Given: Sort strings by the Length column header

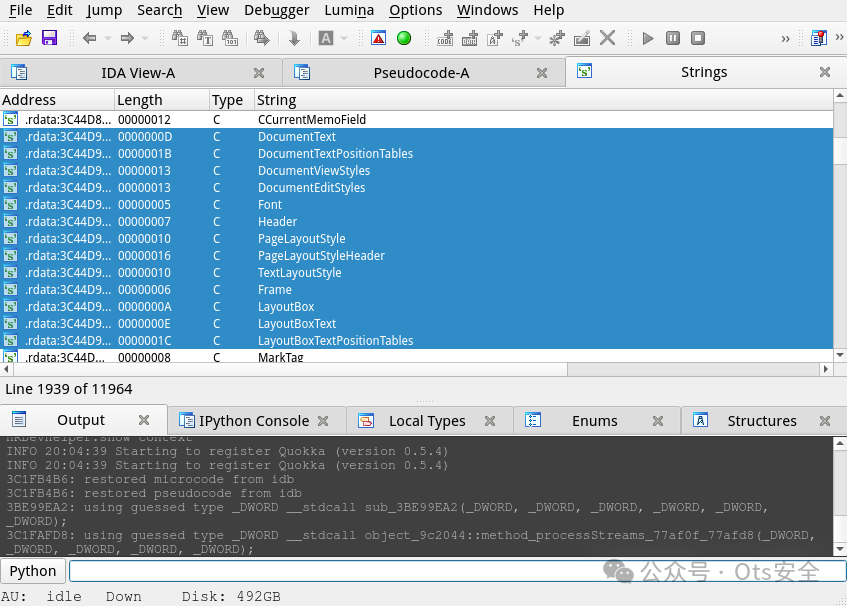Looking at the screenshot, I should click(162, 100).
